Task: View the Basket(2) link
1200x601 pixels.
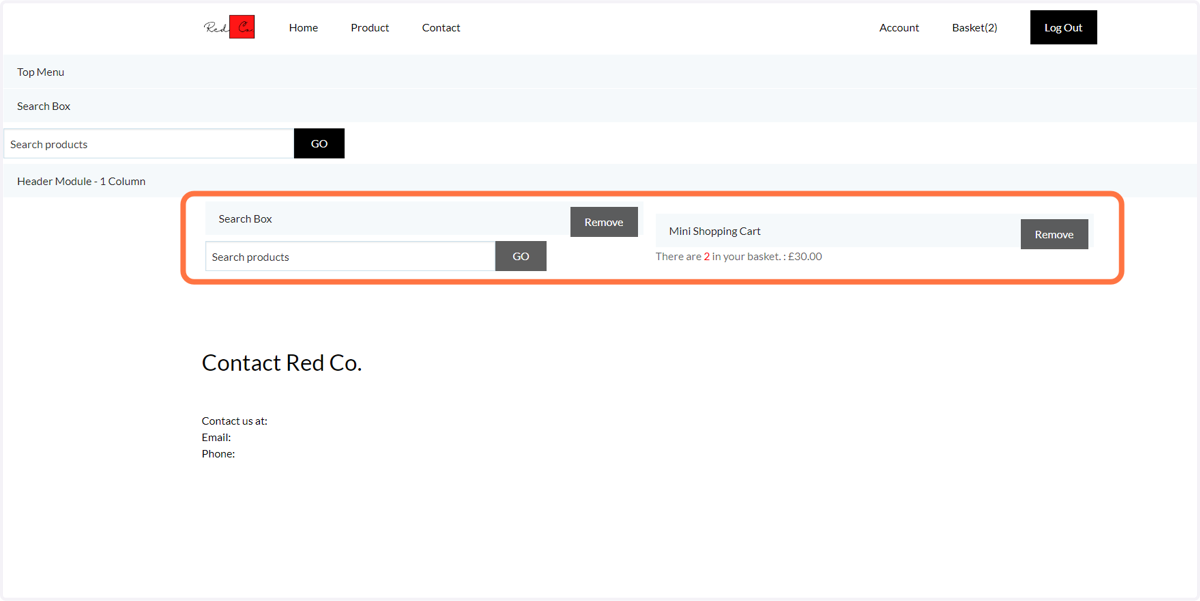Action: pos(974,28)
